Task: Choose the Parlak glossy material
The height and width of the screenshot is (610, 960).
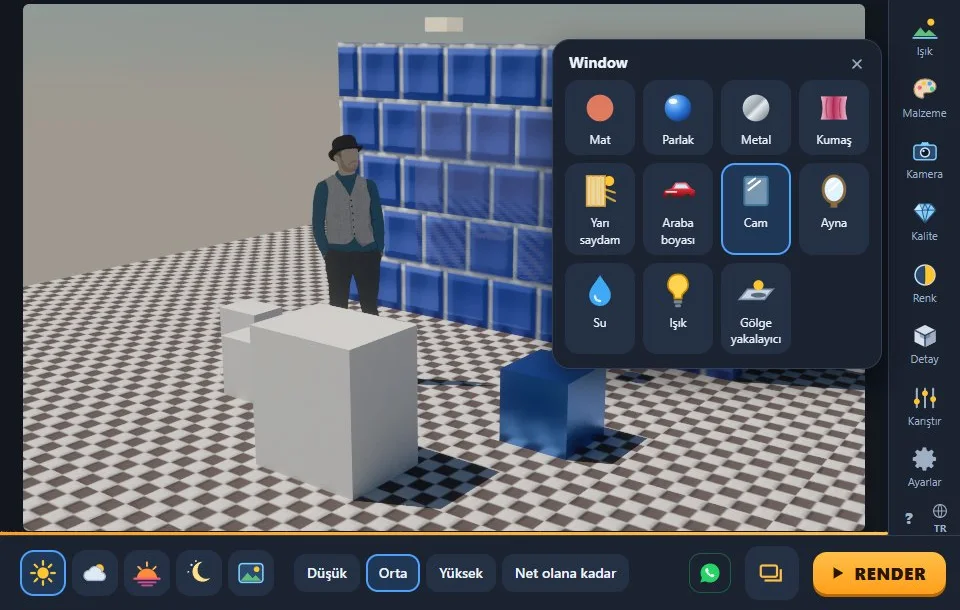Action: [677, 118]
